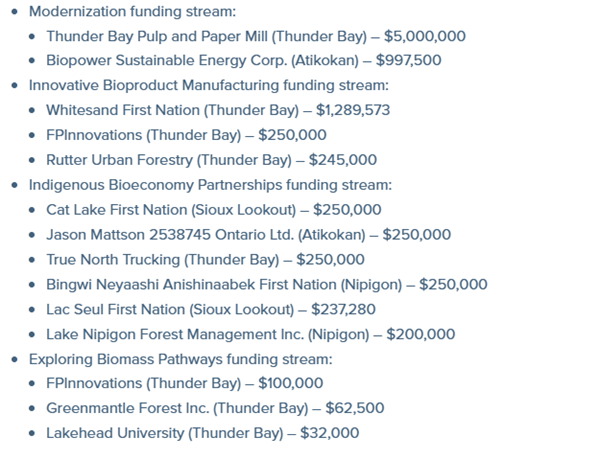Click the $237,280 funding amount

[x=343, y=309]
